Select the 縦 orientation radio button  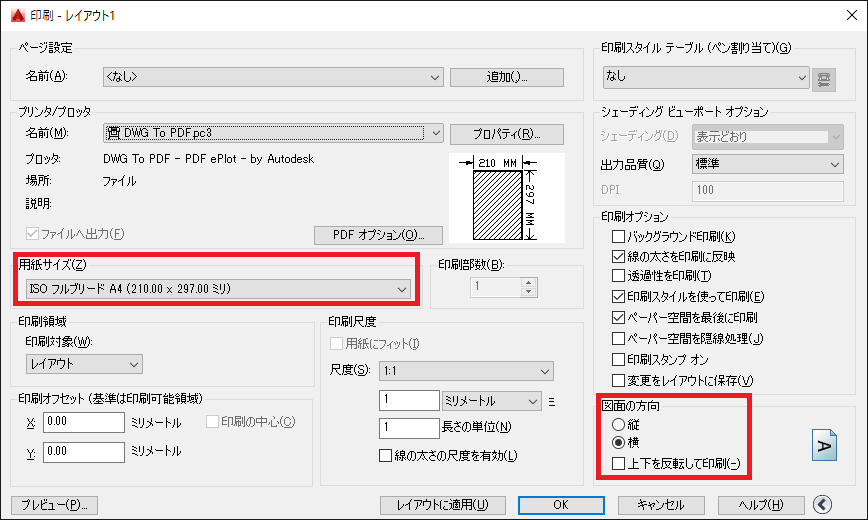[618, 425]
